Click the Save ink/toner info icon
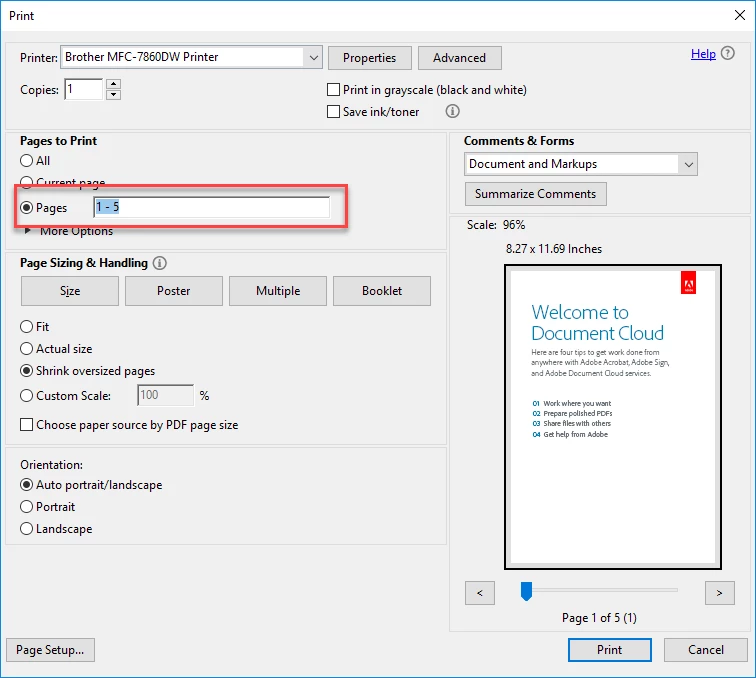This screenshot has height=678, width=756. coord(452,111)
